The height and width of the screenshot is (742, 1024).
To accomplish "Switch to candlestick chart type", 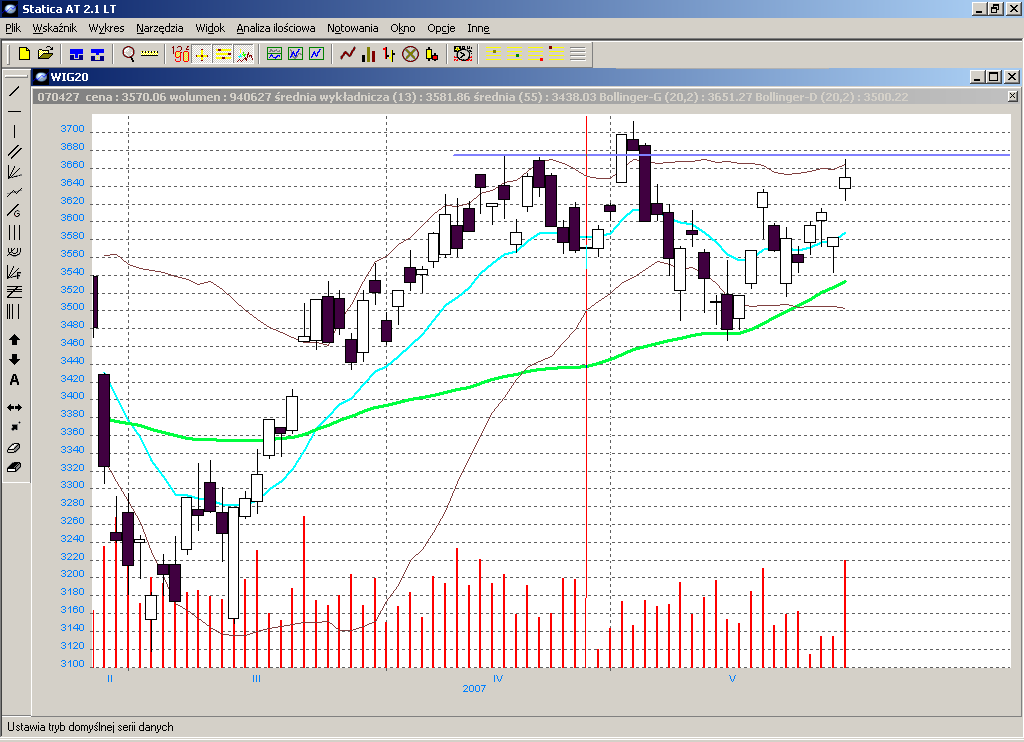I will point(432,54).
